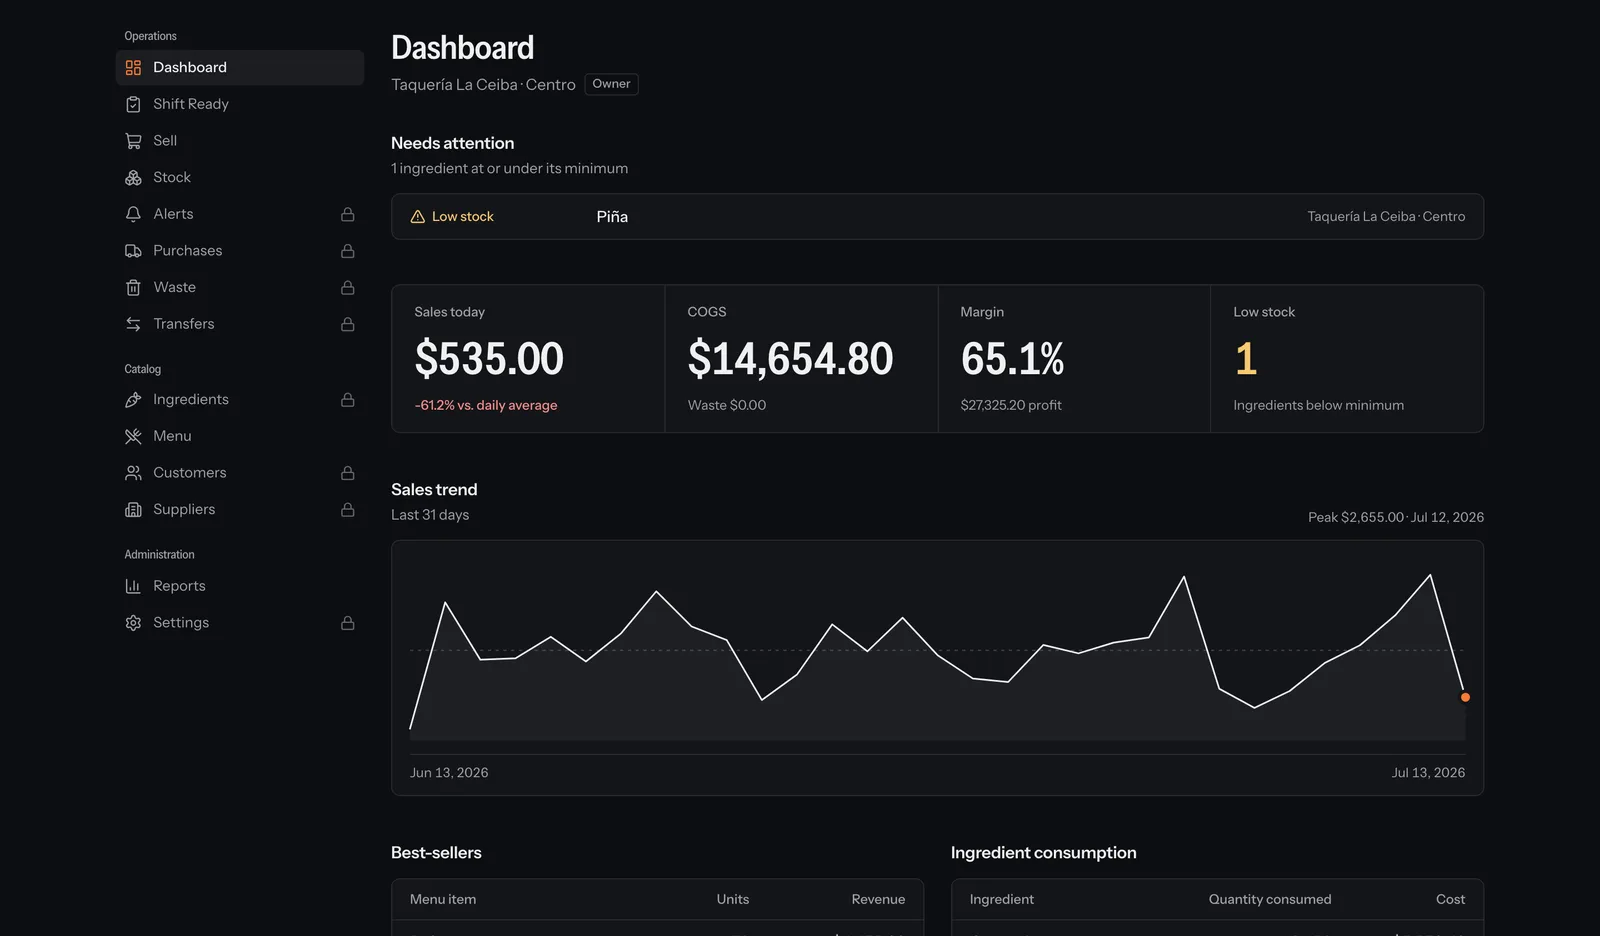
Task: Open Reports under Administration
Action: pyautogui.click(x=240, y=586)
